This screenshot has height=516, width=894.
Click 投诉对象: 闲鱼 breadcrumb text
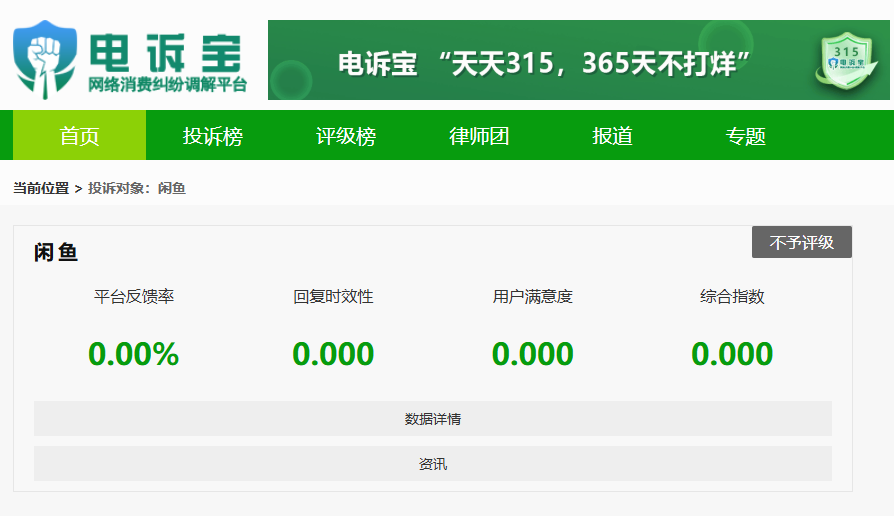point(137,188)
